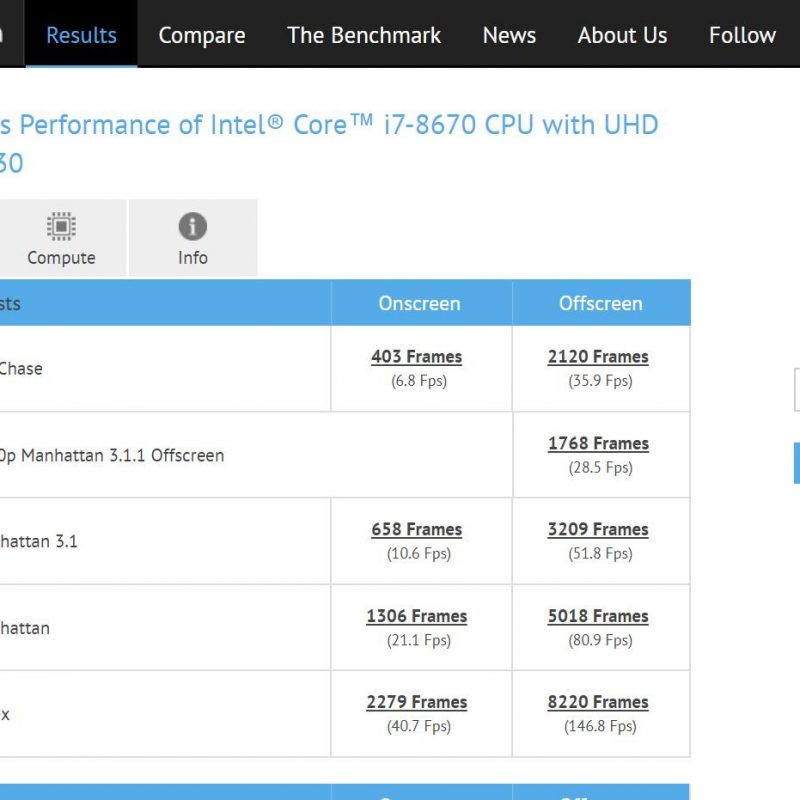The height and width of the screenshot is (800, 800).
Task: Switch to the Info tab
Action: [193, 238]
